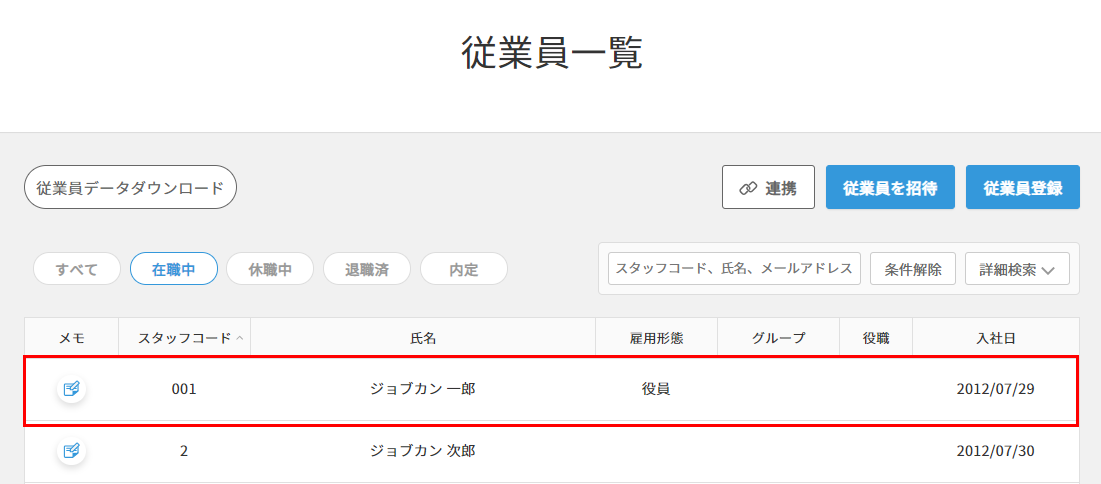The image size is (1101, 484).
Task: Select the 休職中 status filter
Action: [270, 269]
